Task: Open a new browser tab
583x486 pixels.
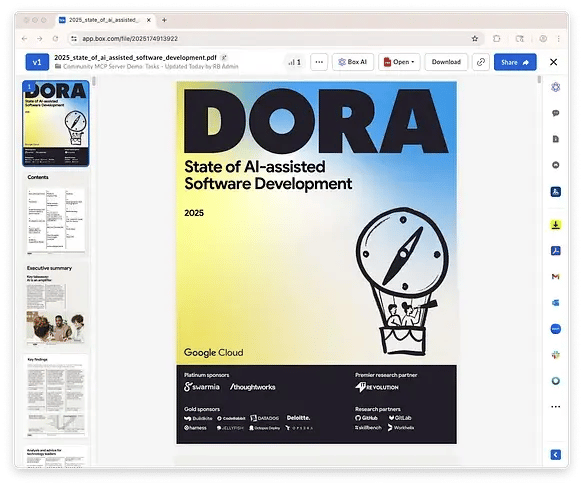Action: click(x=164, y=20)
